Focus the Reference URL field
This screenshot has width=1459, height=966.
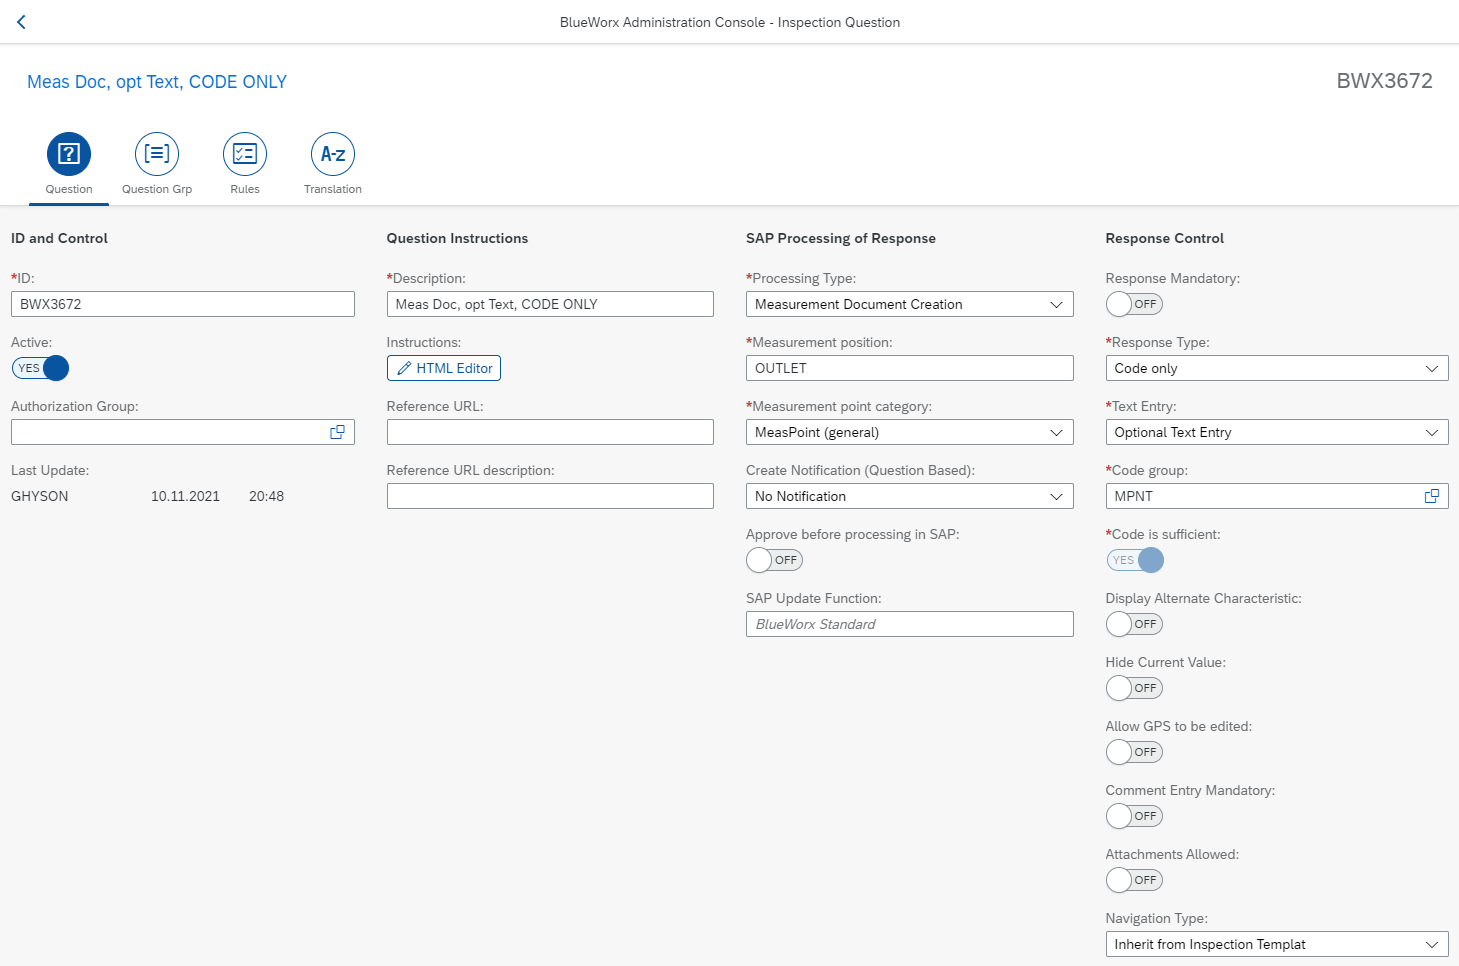coord(550,432)
